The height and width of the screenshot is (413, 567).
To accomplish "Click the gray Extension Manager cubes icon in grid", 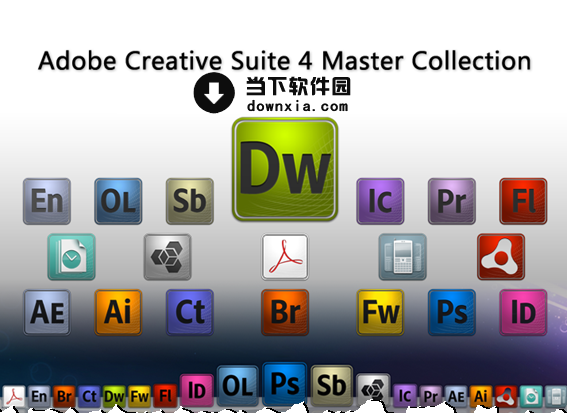I will point(167,257).
